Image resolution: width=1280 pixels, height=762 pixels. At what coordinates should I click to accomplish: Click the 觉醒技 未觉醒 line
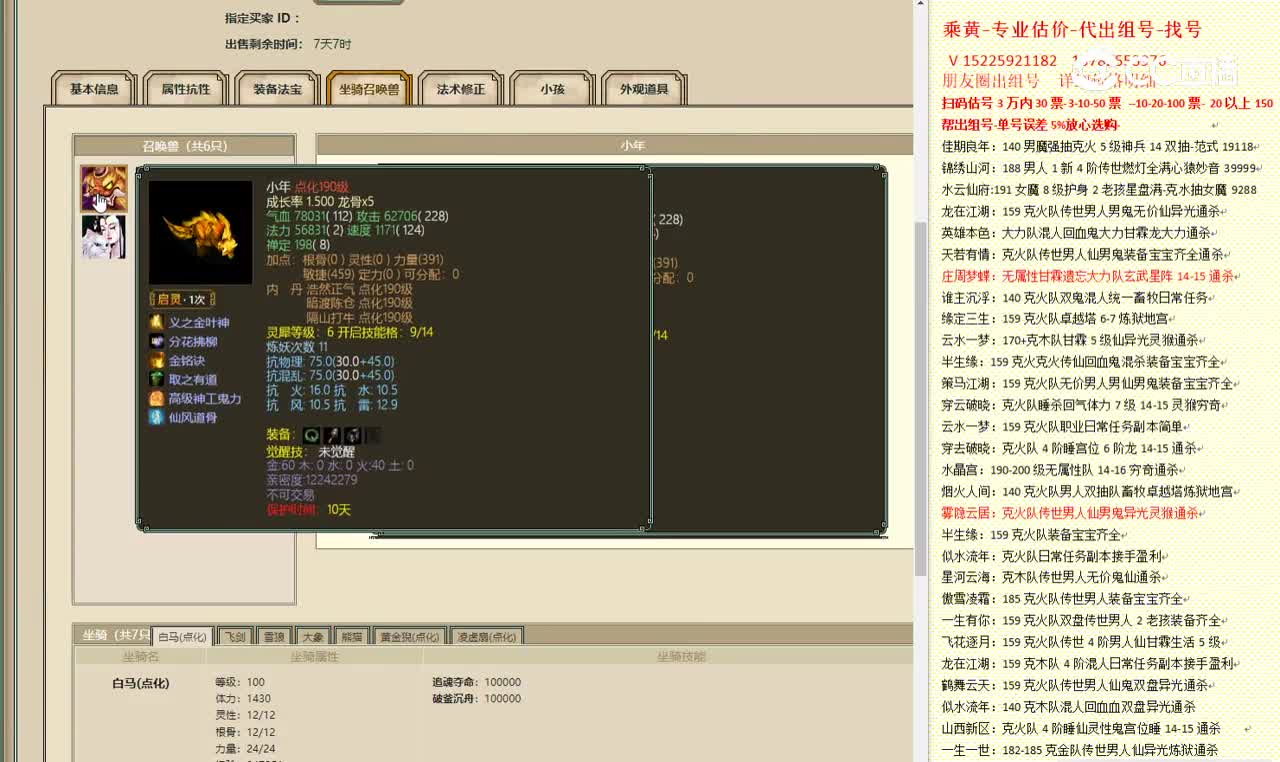310,451
